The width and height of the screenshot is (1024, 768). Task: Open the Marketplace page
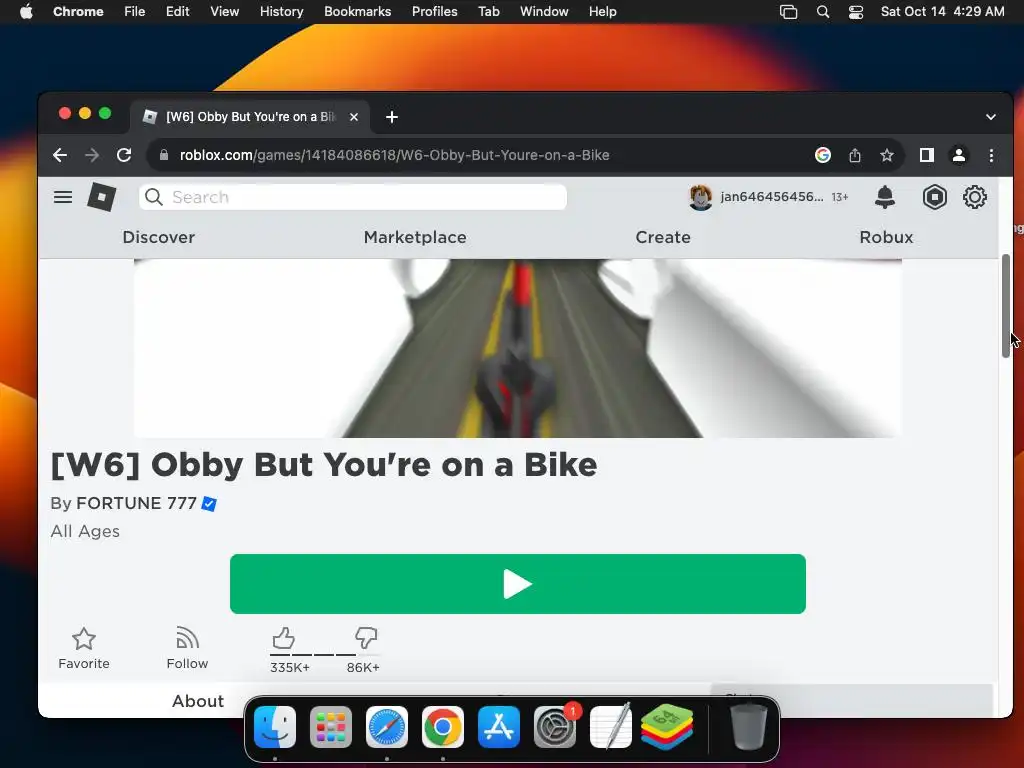(x=415, y=237)
